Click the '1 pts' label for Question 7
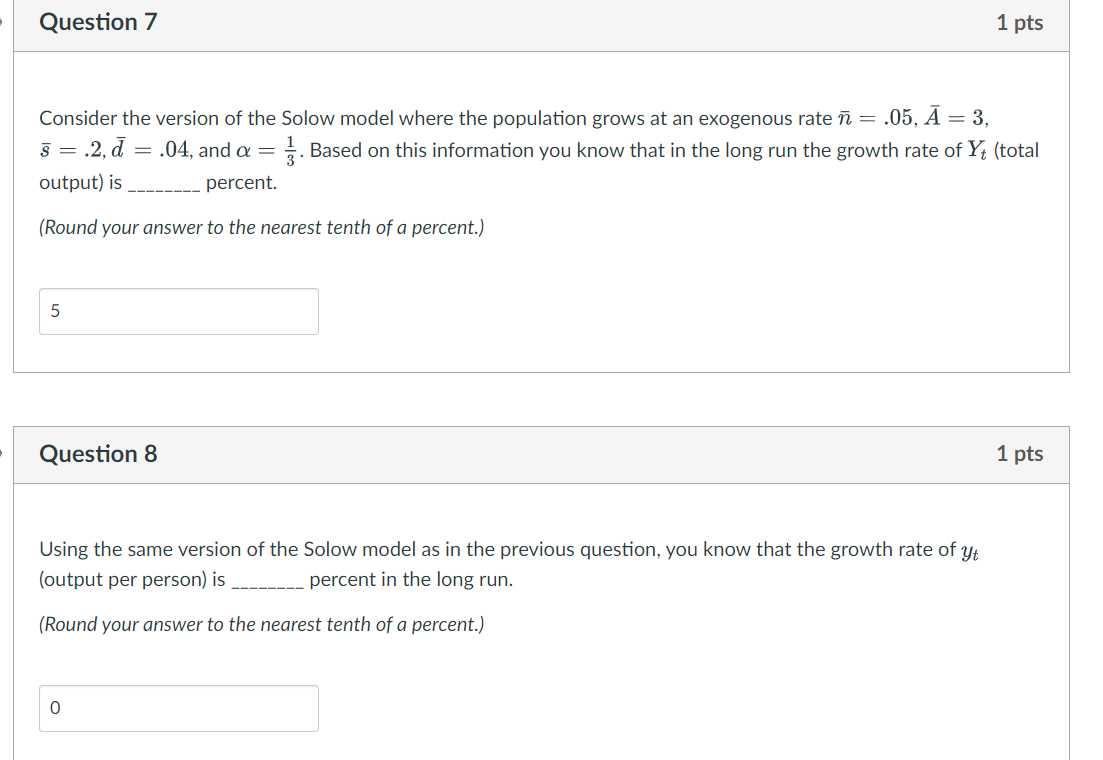Image resolution: width=1103 pixels, height=760 pixels. click(1021, 22)
